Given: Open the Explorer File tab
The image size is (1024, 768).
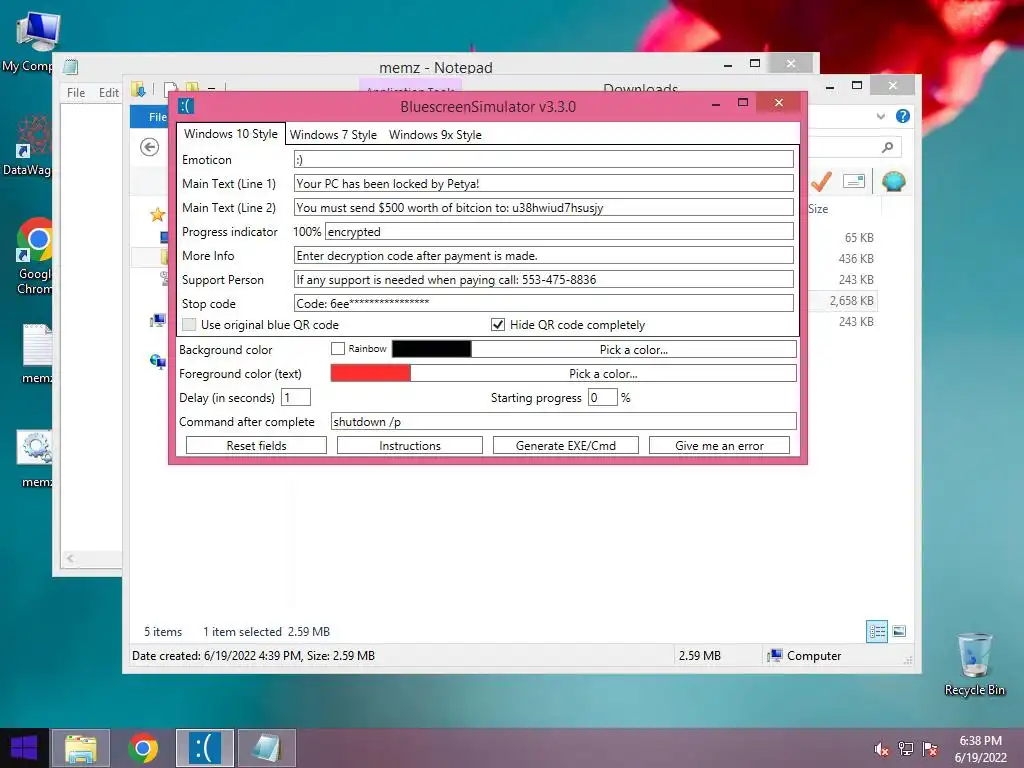Looking at the screenshot, I should click(150, 116).
